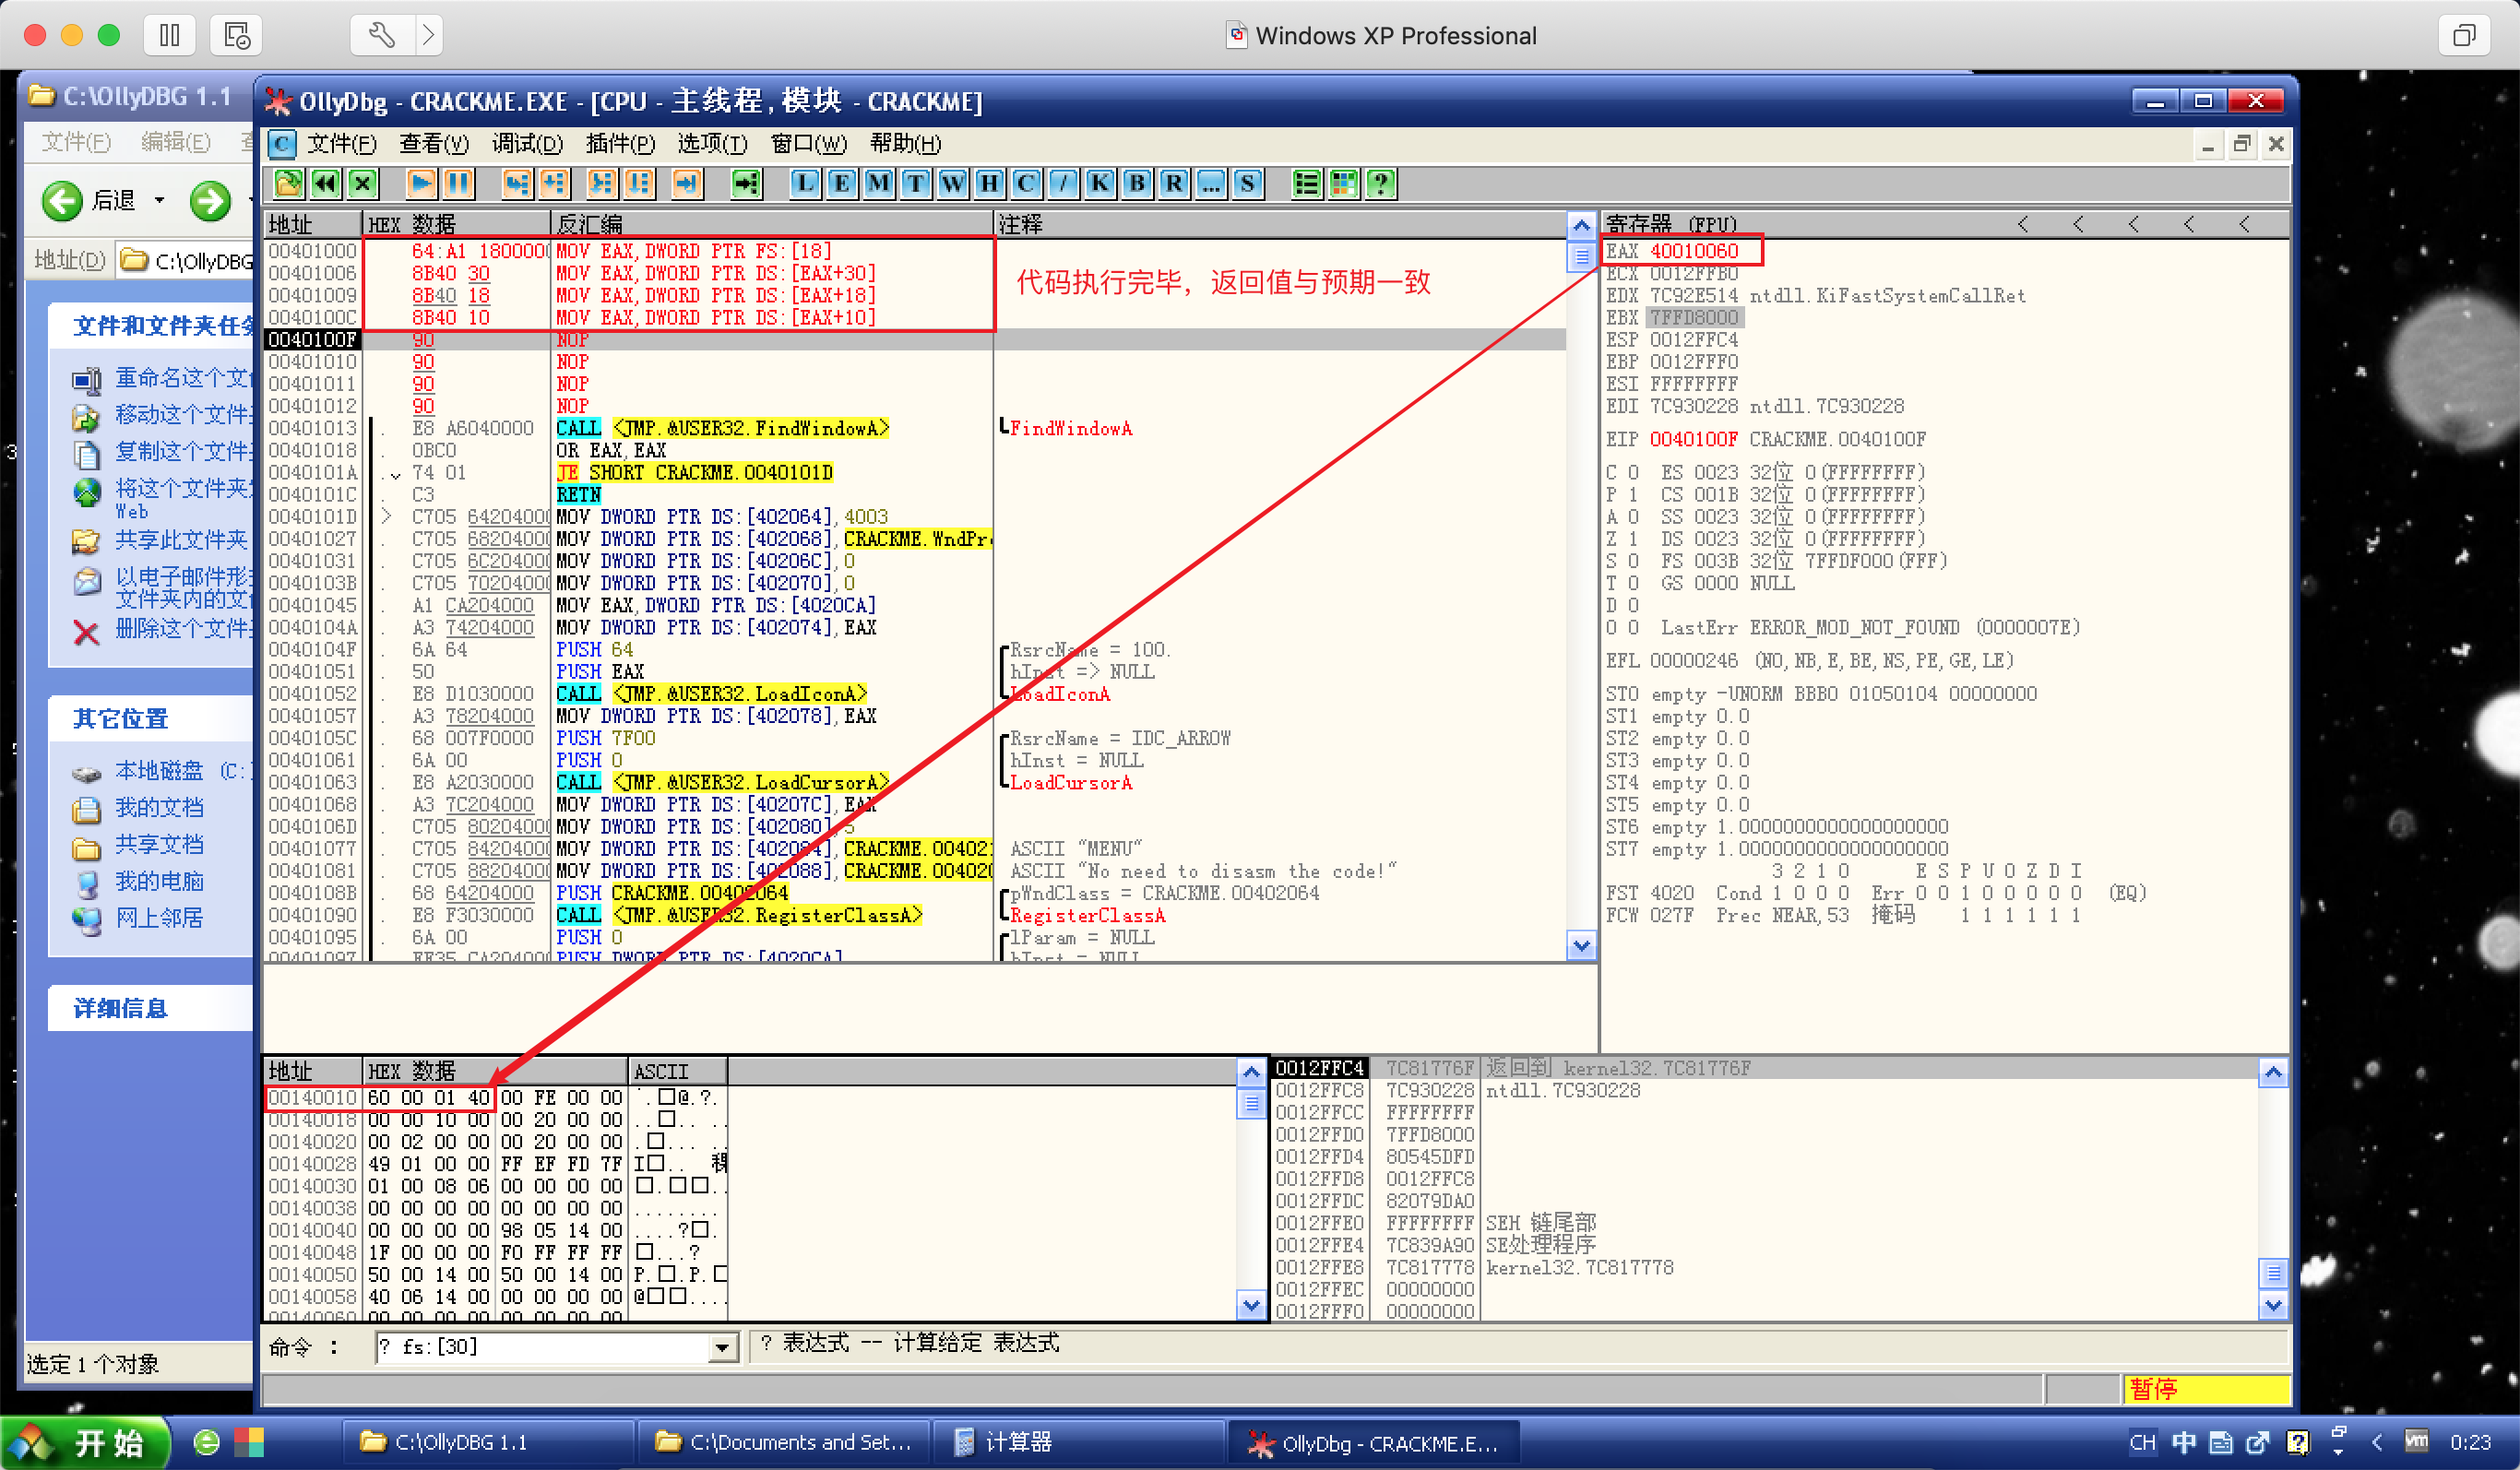2520x1470 pixels.
Task: Expand the command line history dropdown
Action: click(x=721, y=1348)
